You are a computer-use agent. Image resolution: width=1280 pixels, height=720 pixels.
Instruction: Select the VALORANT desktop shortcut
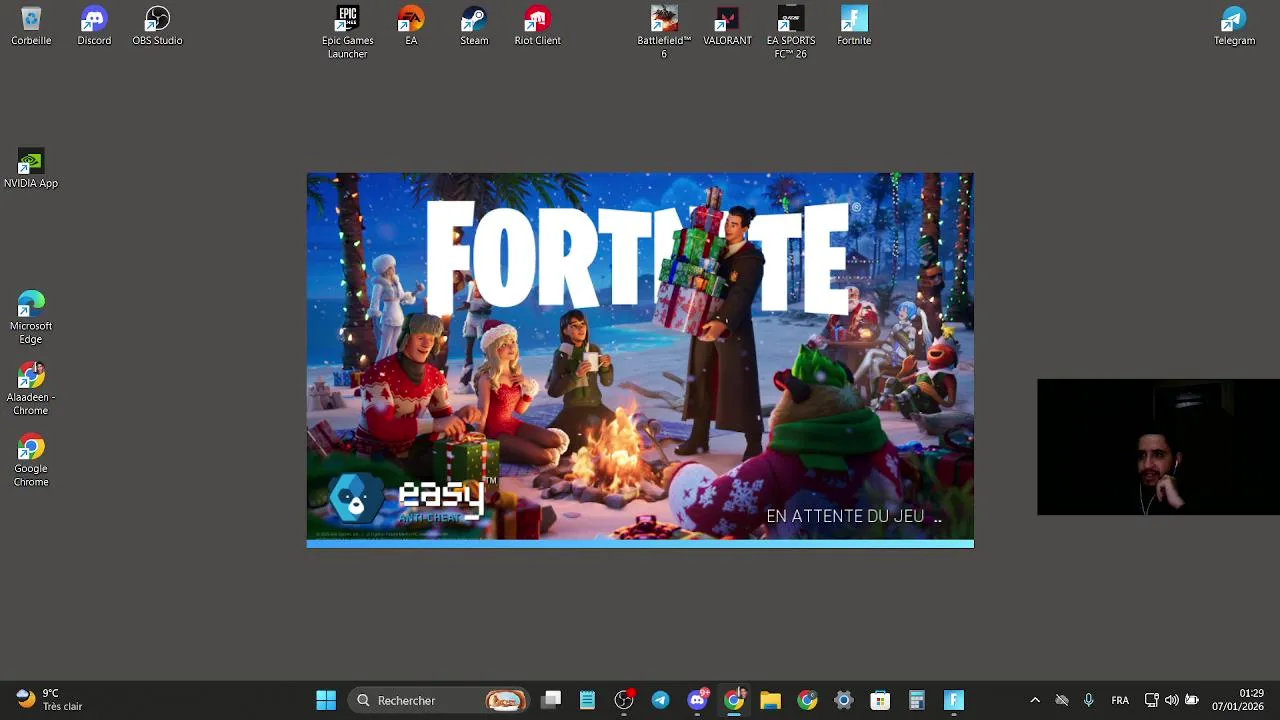pos(727,26)
